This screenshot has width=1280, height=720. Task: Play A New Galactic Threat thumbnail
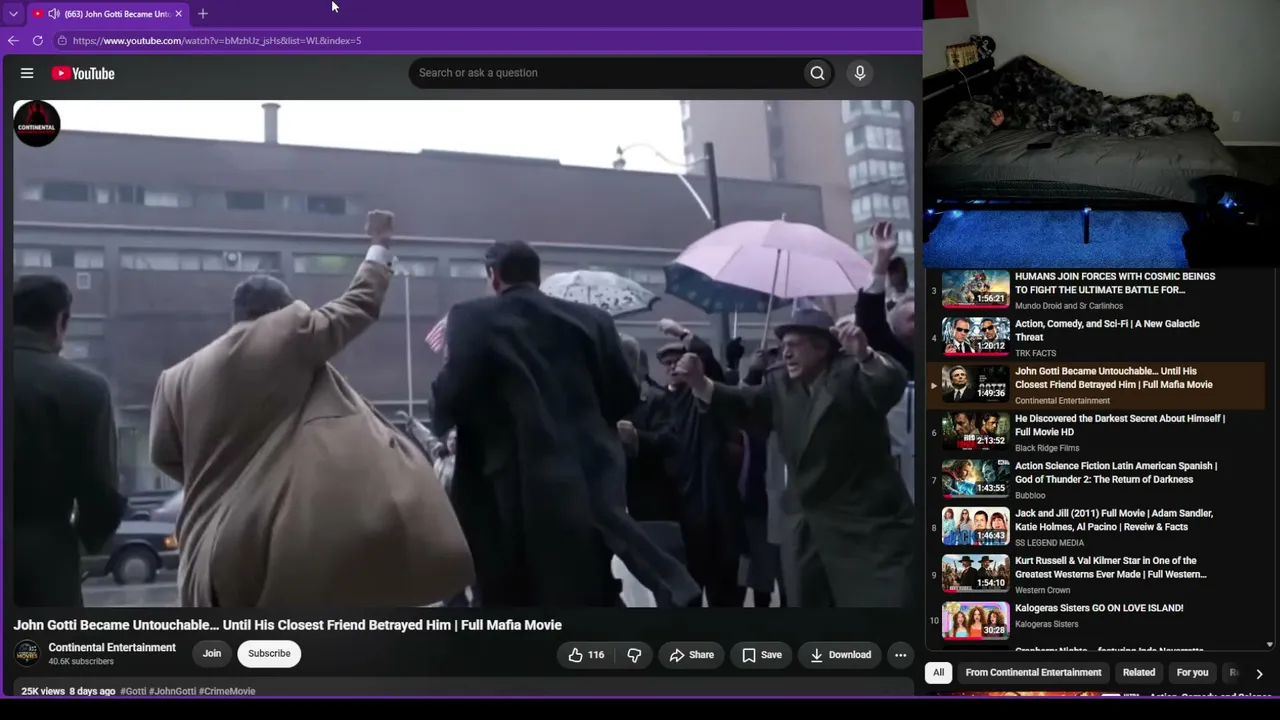coord(976,337)
